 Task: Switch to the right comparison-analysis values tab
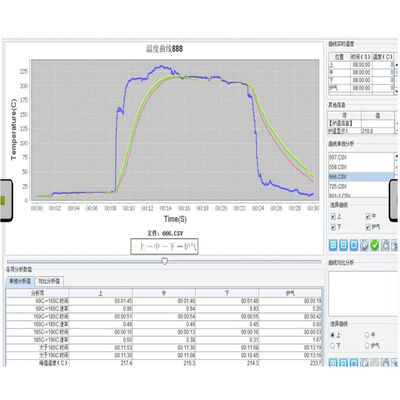pos(49,281)
